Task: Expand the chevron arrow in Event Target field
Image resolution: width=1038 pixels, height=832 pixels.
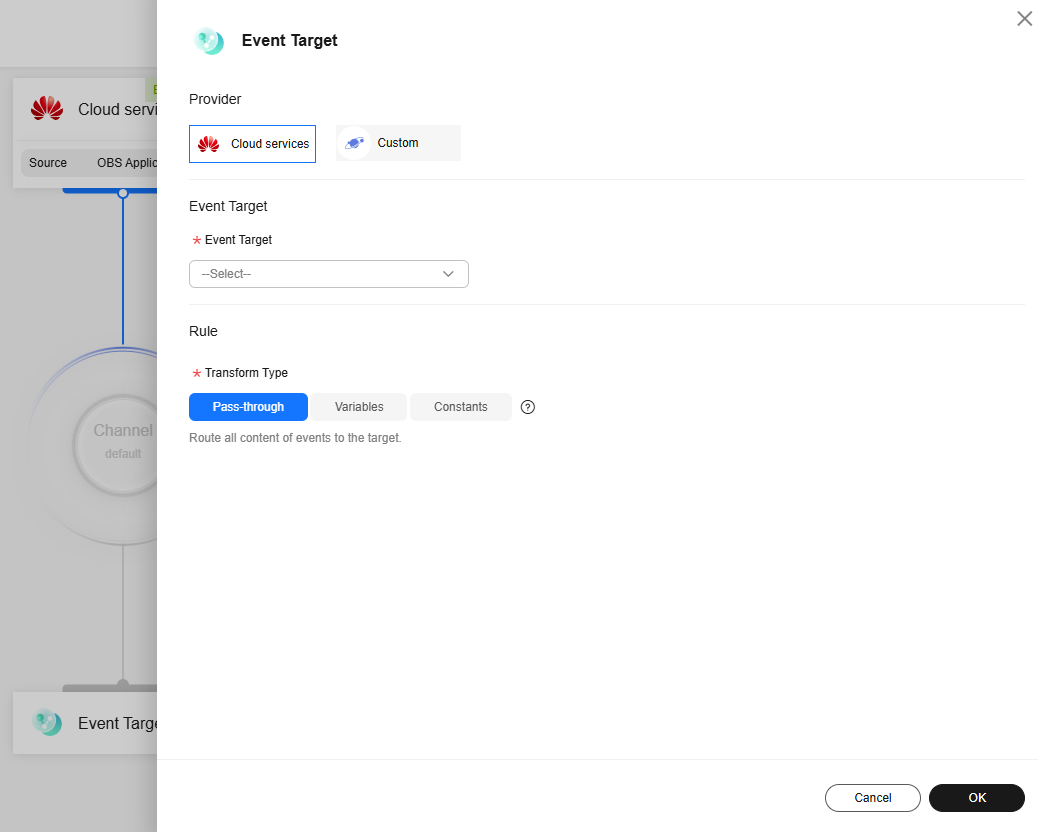Action: (448, 274)
